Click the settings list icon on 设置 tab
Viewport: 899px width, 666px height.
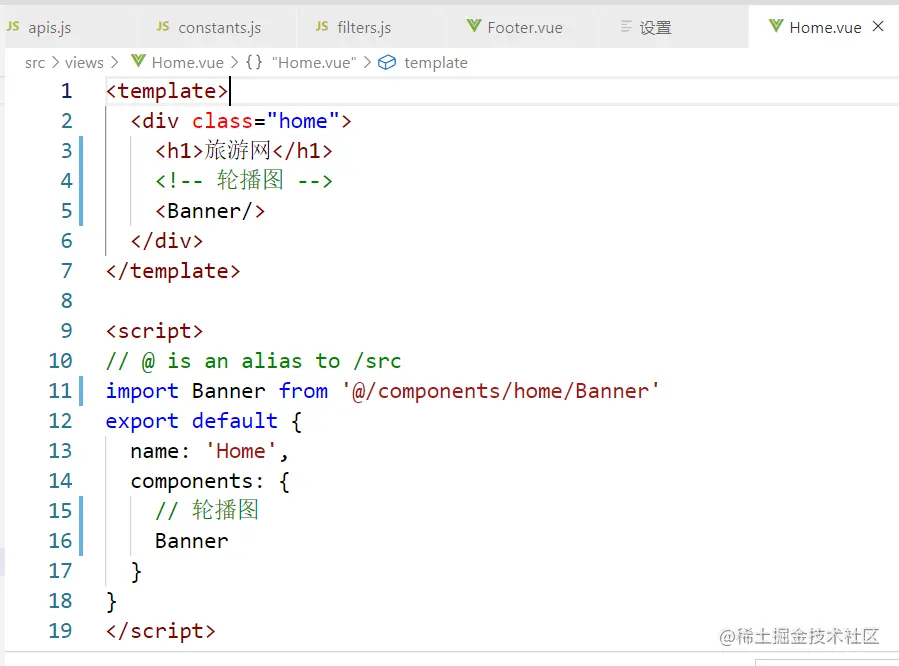point(626,26)
